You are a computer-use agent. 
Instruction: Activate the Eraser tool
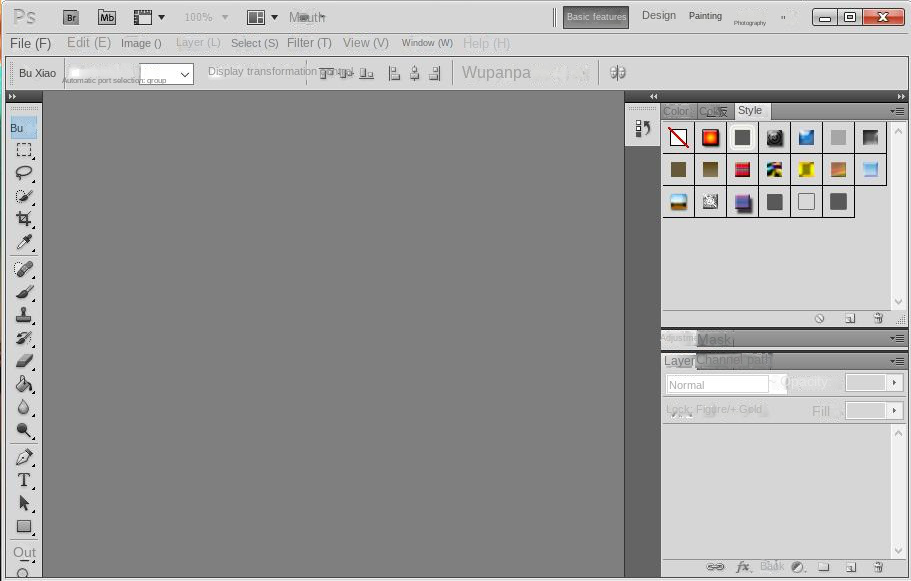24,361
